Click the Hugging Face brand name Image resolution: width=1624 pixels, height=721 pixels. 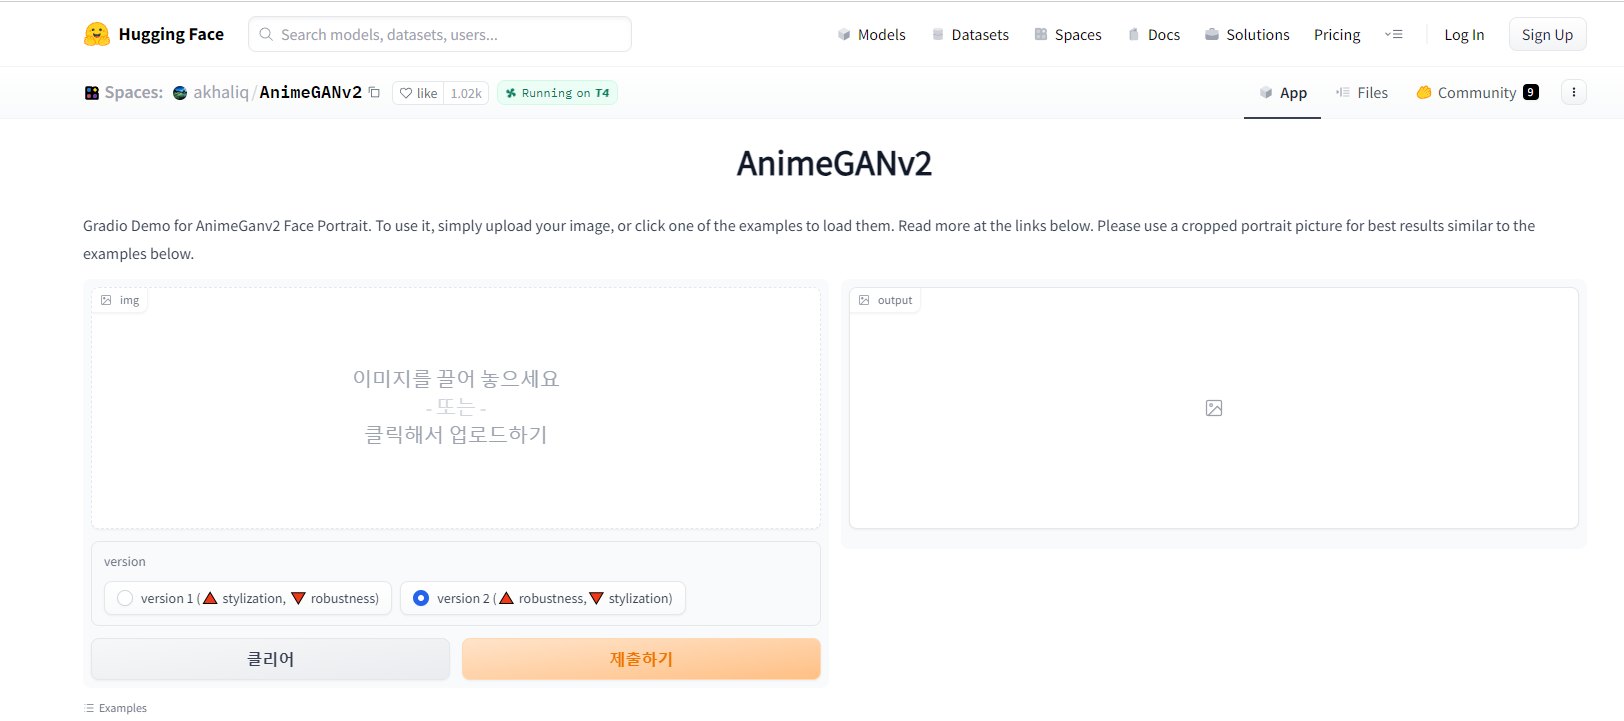click(x=171, y=34)
